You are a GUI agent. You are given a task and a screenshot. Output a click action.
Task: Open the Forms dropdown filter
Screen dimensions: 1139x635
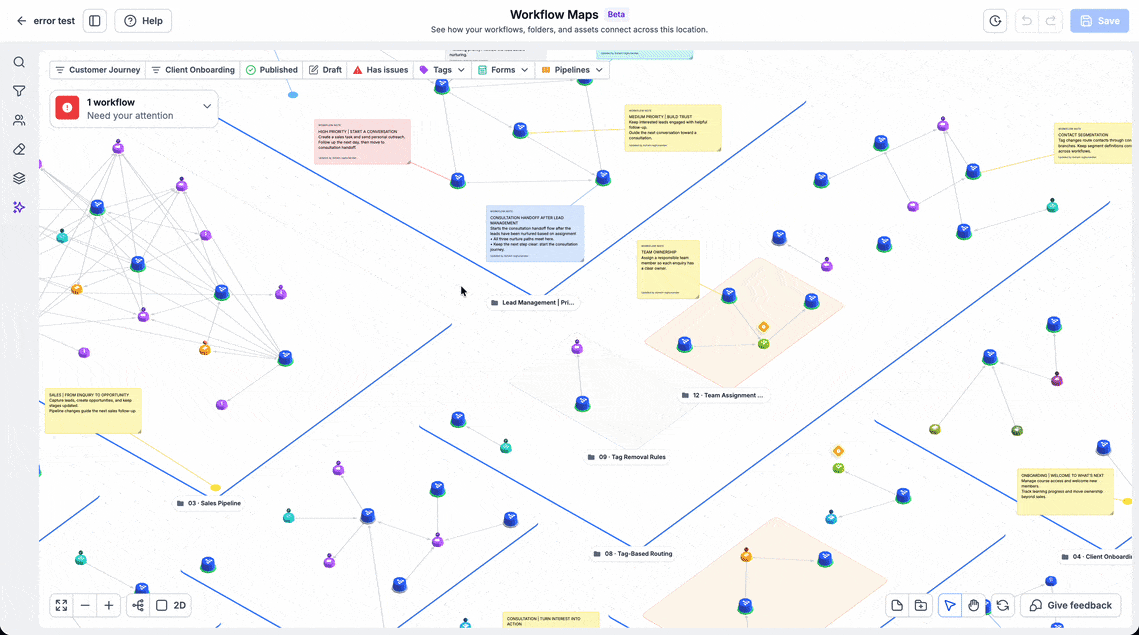click(503, 70)
